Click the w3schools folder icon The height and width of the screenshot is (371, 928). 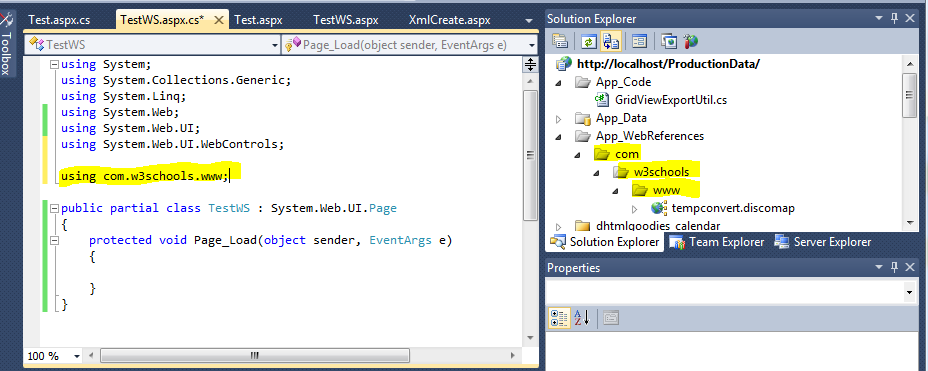[x=621, y=172]
